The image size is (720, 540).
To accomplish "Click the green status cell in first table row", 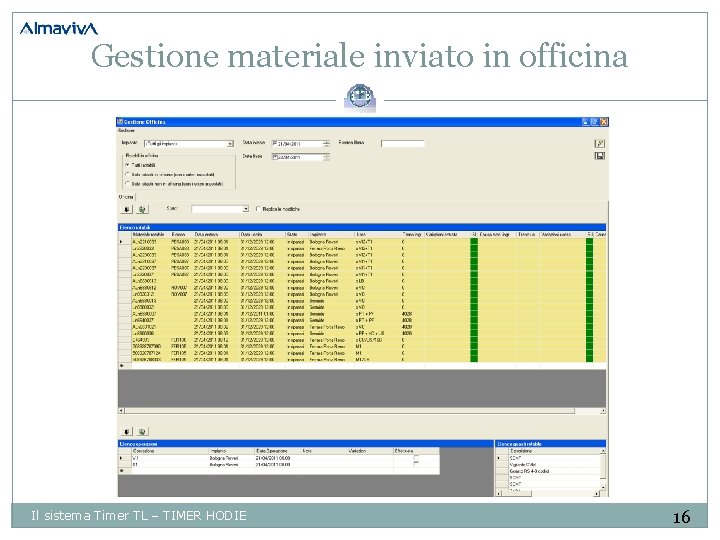I will (474, 242).
